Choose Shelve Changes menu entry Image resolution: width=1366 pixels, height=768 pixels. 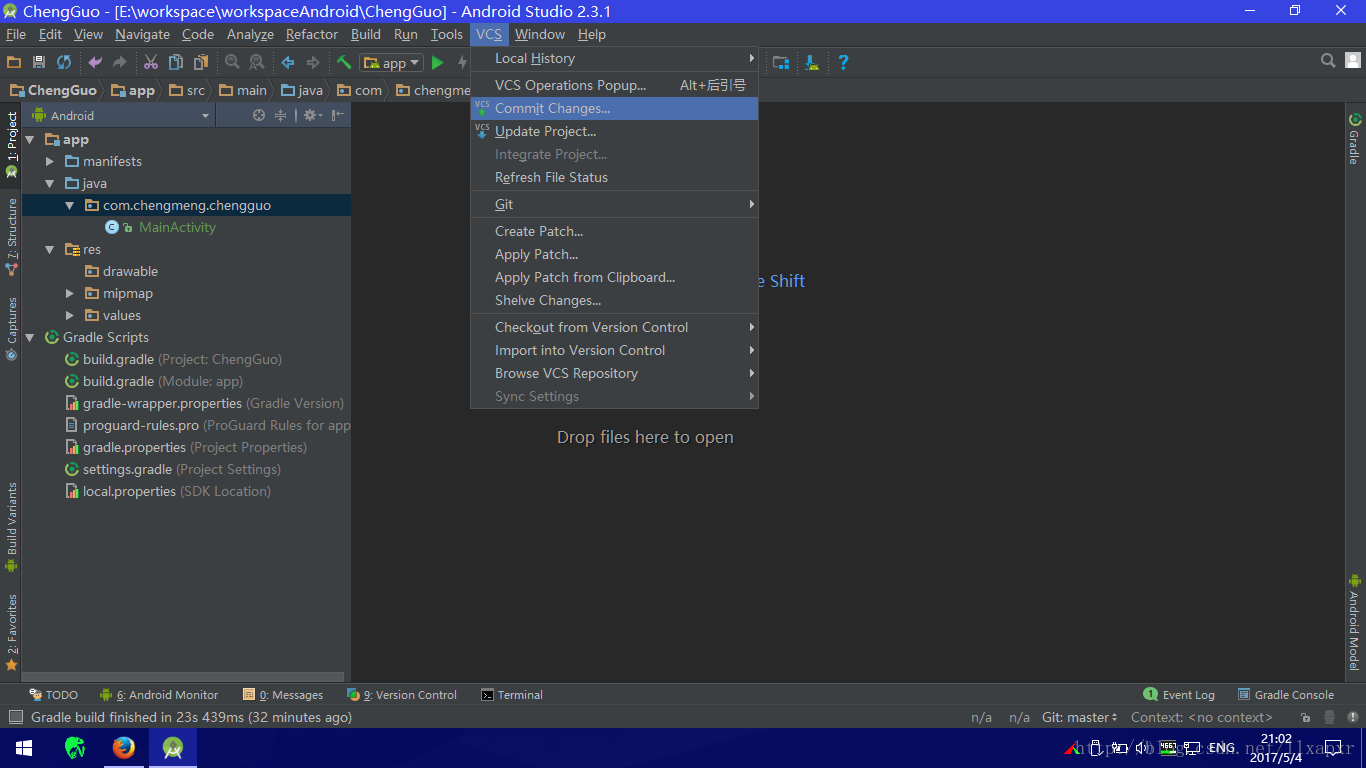614,300
